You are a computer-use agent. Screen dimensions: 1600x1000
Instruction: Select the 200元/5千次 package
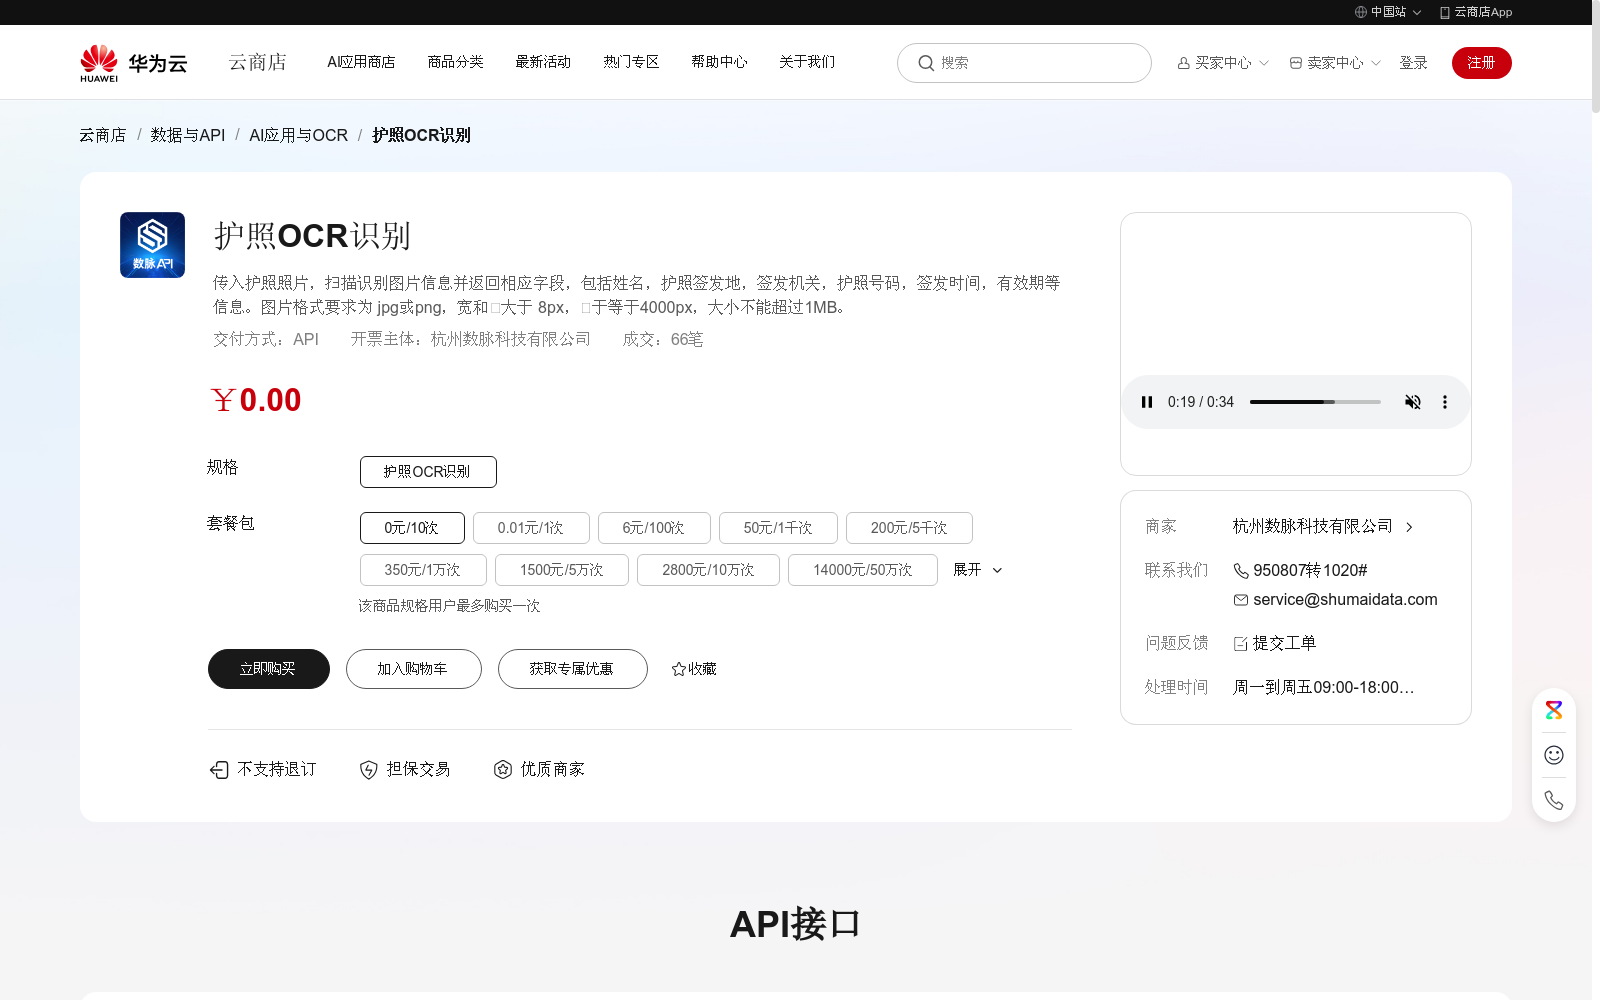pos(909,528)
